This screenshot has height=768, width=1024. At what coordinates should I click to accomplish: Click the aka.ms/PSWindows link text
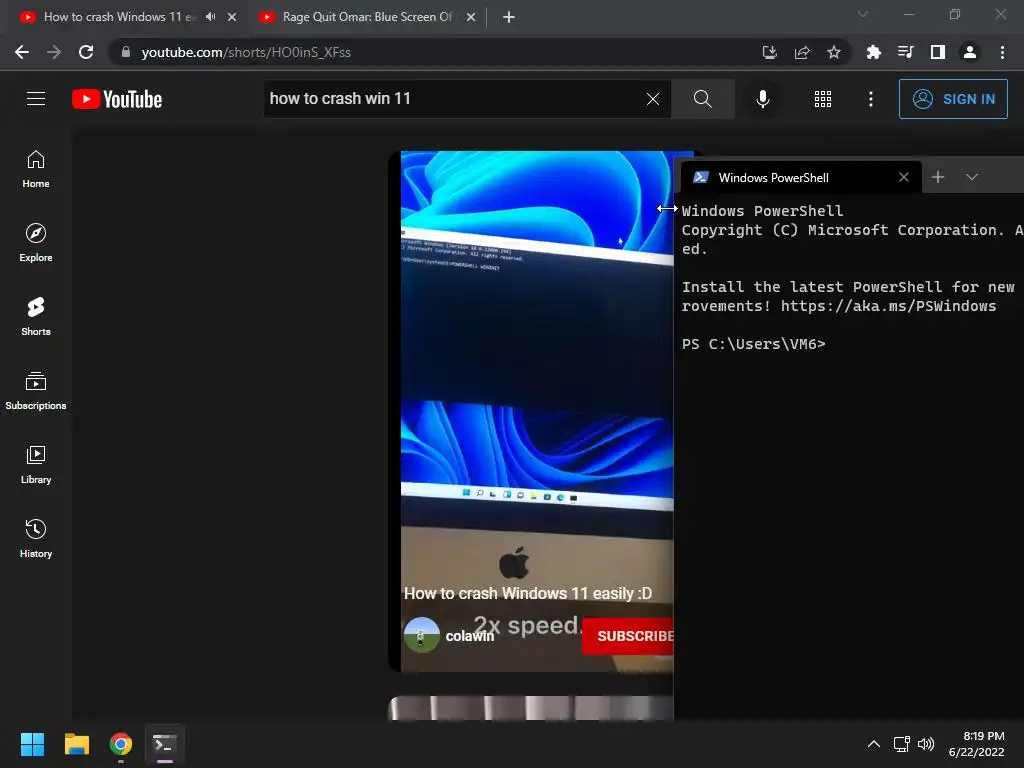(x=888, y=306)
